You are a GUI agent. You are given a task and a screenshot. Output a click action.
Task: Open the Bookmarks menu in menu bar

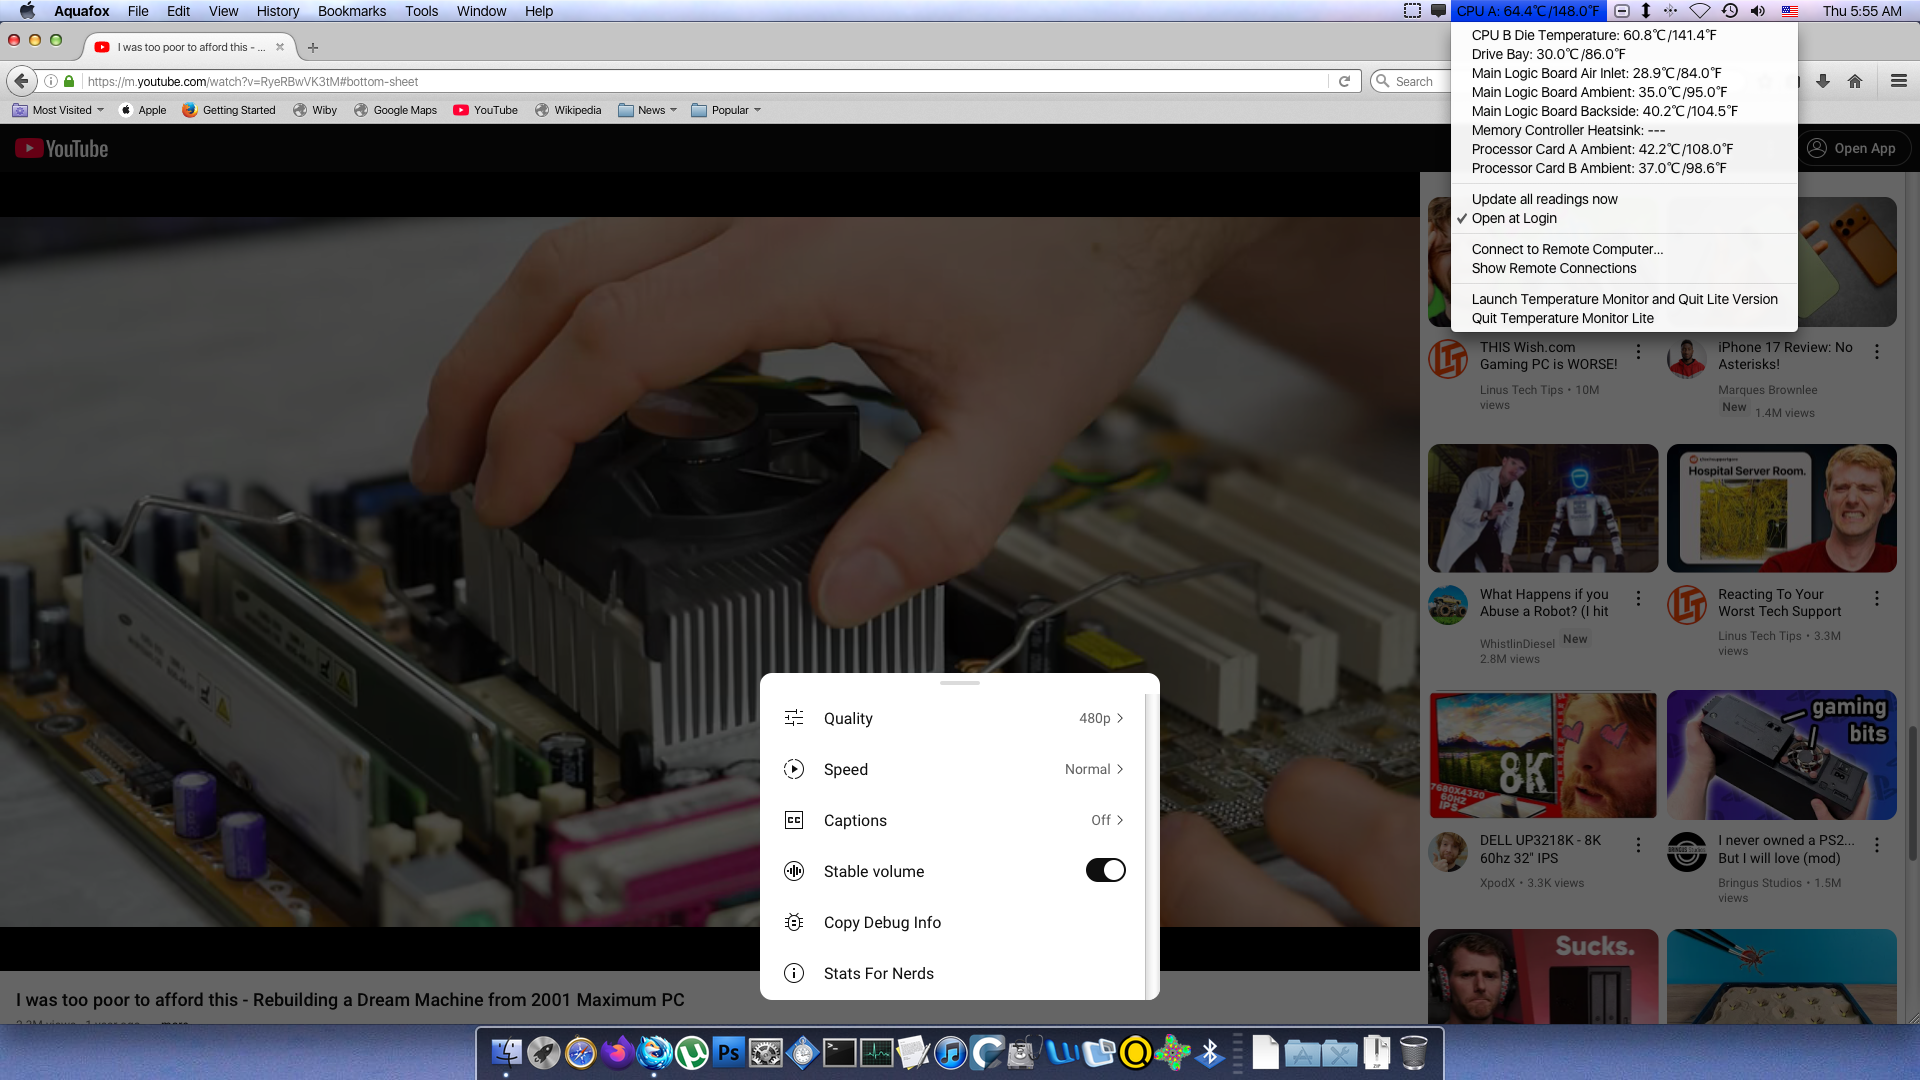352,11
